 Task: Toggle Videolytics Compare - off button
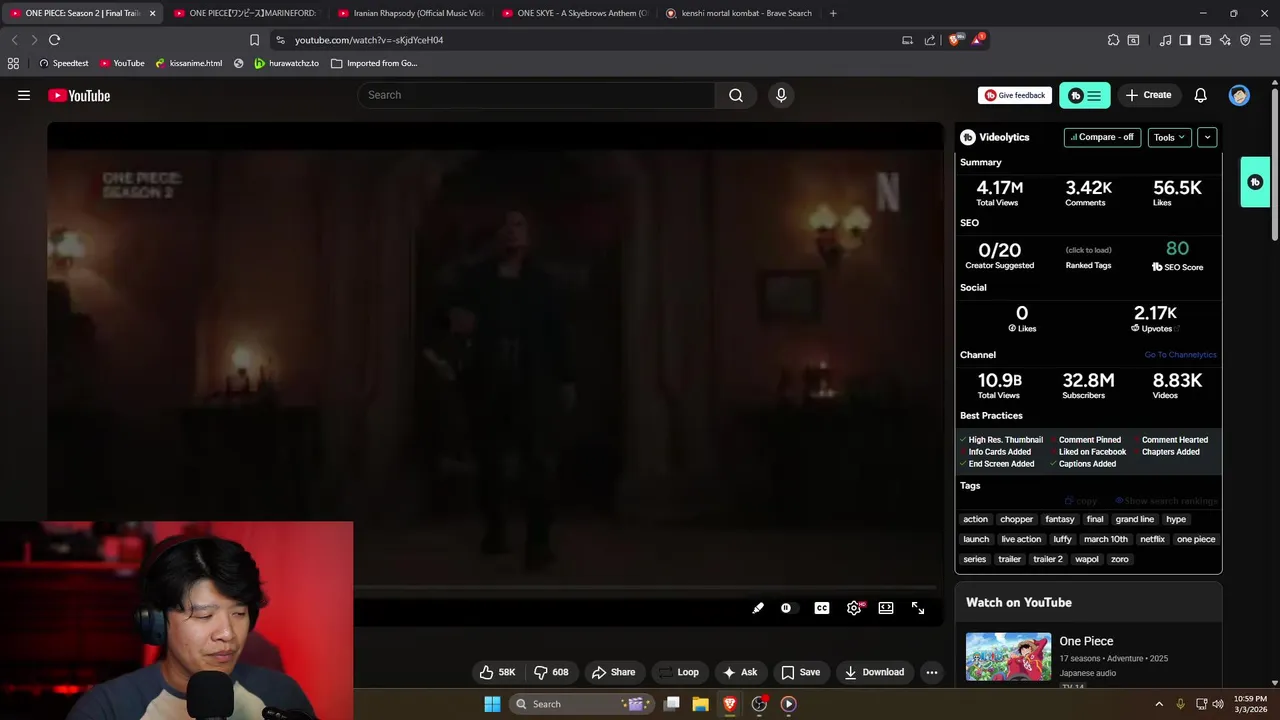(x=1102, y=137)
